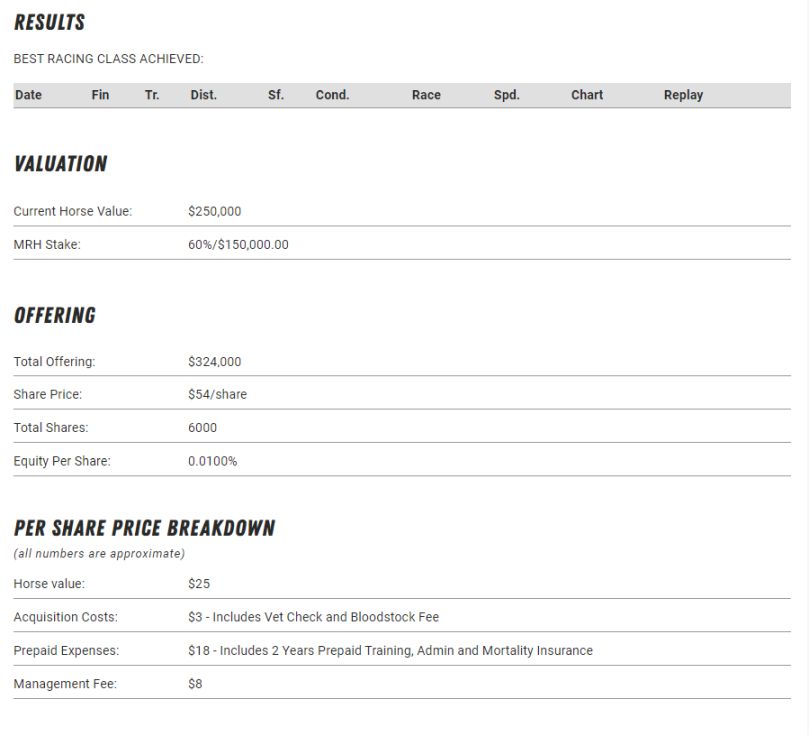Screen dimensions: 809x735
Task: Select the Tr. column header
Action: (152, 95)
